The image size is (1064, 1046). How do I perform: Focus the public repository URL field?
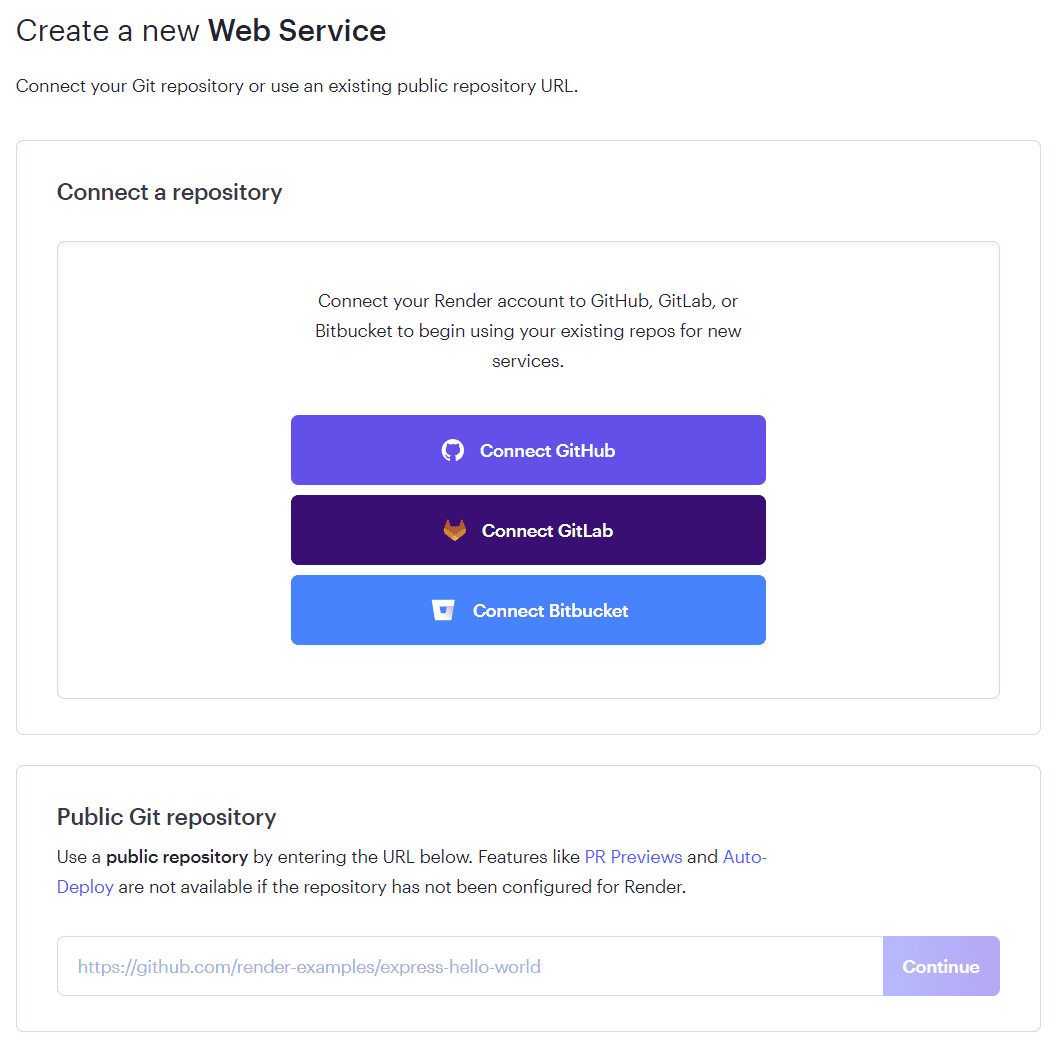point(470,966)
